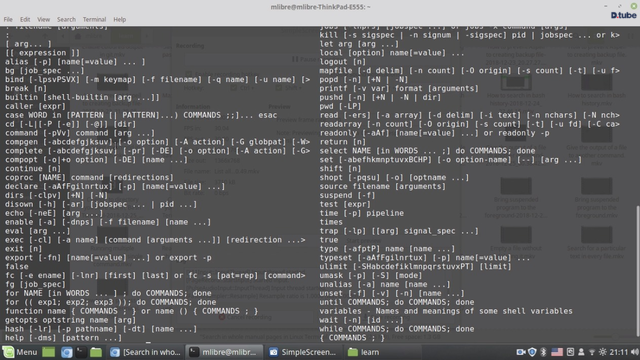Open the Search menu
The image size is (640, 360).
coord(66,19)
